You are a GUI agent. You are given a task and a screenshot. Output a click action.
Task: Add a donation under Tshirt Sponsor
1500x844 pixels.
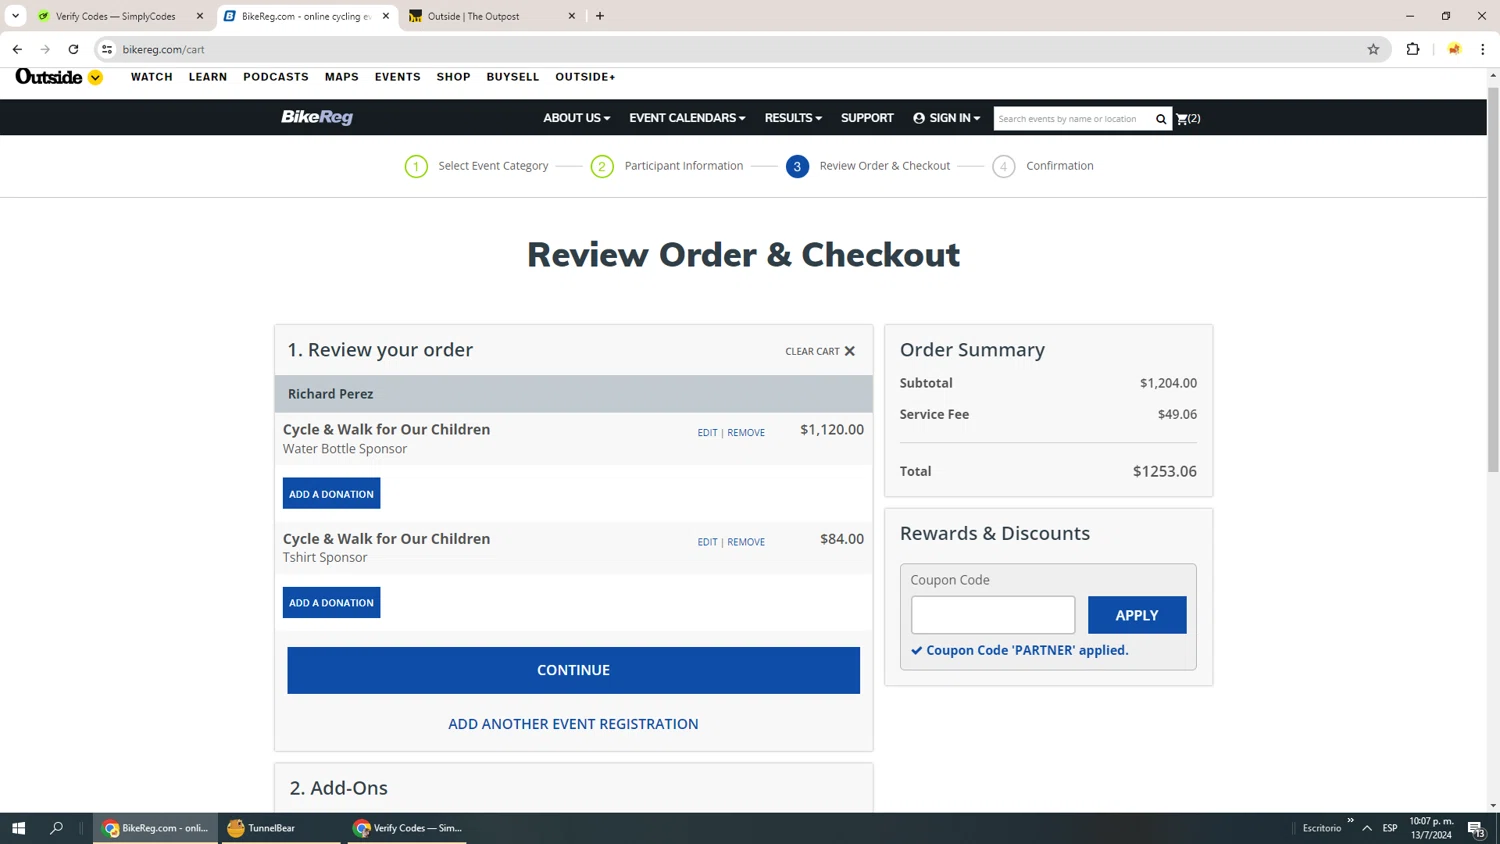tap(331, 603)
